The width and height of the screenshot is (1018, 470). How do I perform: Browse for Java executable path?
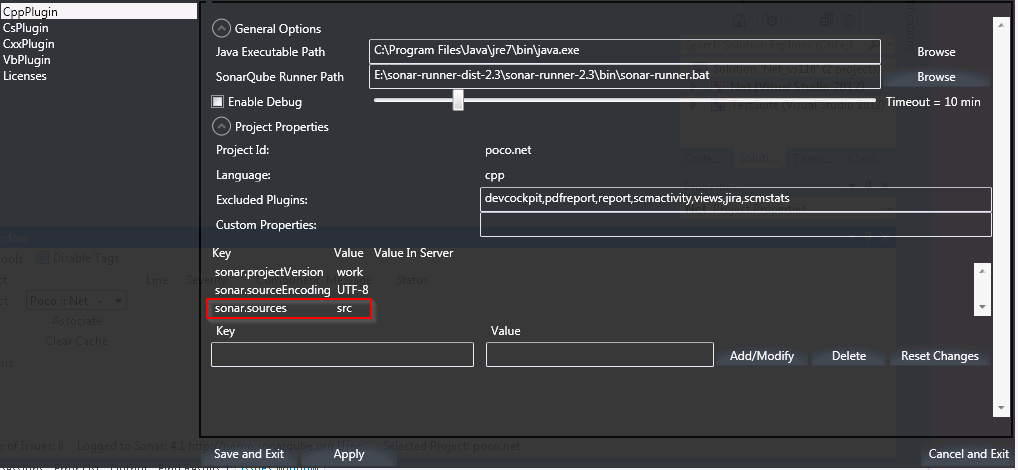pyautogui.click(x=936, y=52)
